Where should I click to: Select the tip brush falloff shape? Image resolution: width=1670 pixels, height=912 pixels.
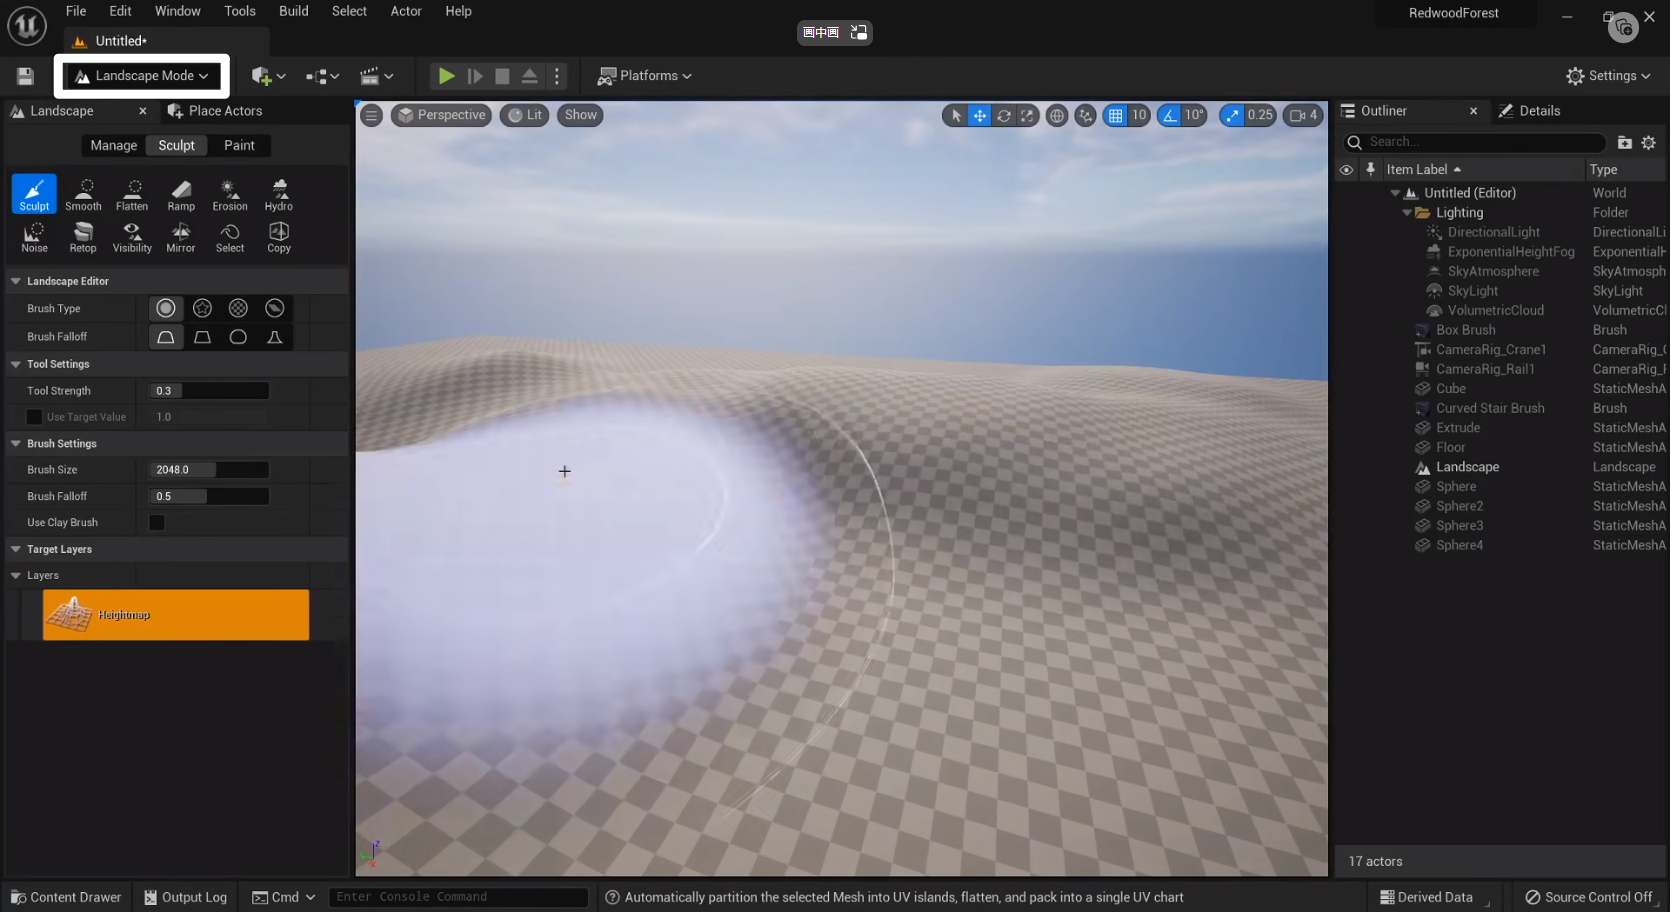pos(274,337)
